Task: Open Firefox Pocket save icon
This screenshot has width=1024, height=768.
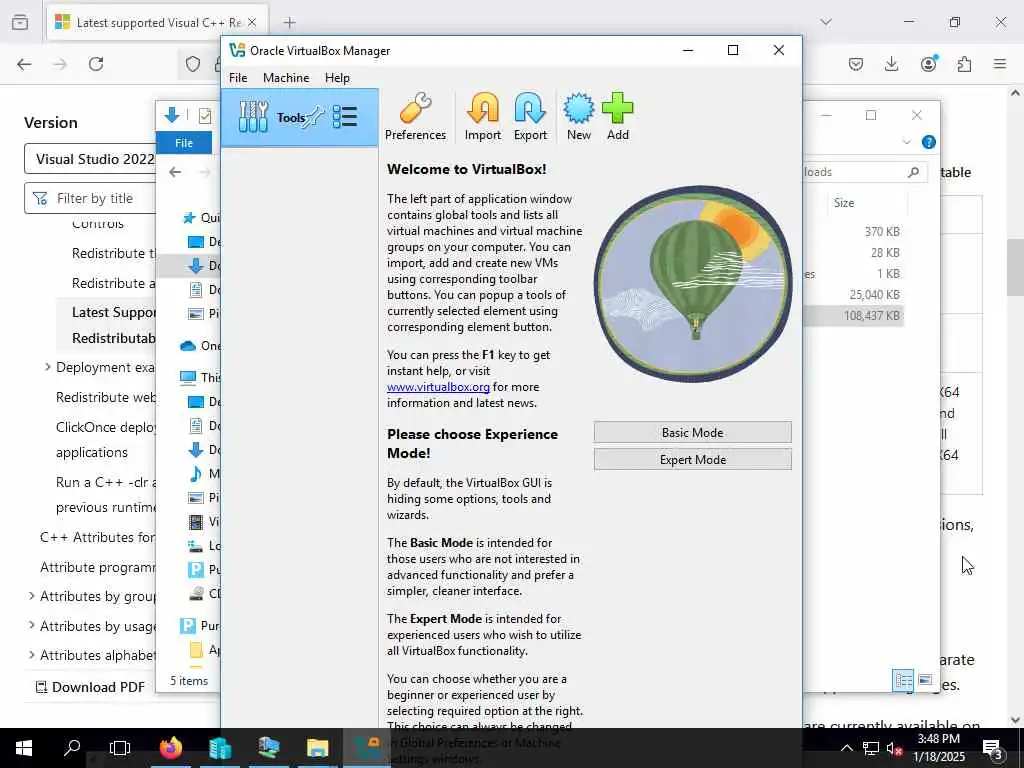Action: pos(856,64)
